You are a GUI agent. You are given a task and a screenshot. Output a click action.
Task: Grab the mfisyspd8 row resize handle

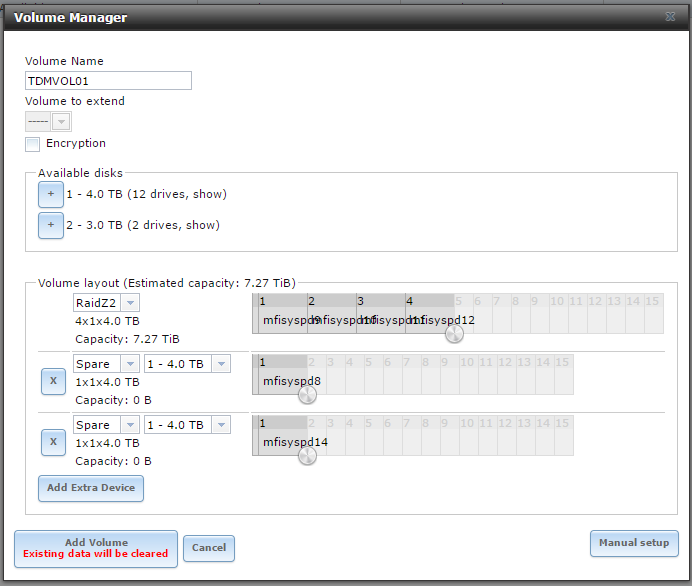(x=307, y=395)
